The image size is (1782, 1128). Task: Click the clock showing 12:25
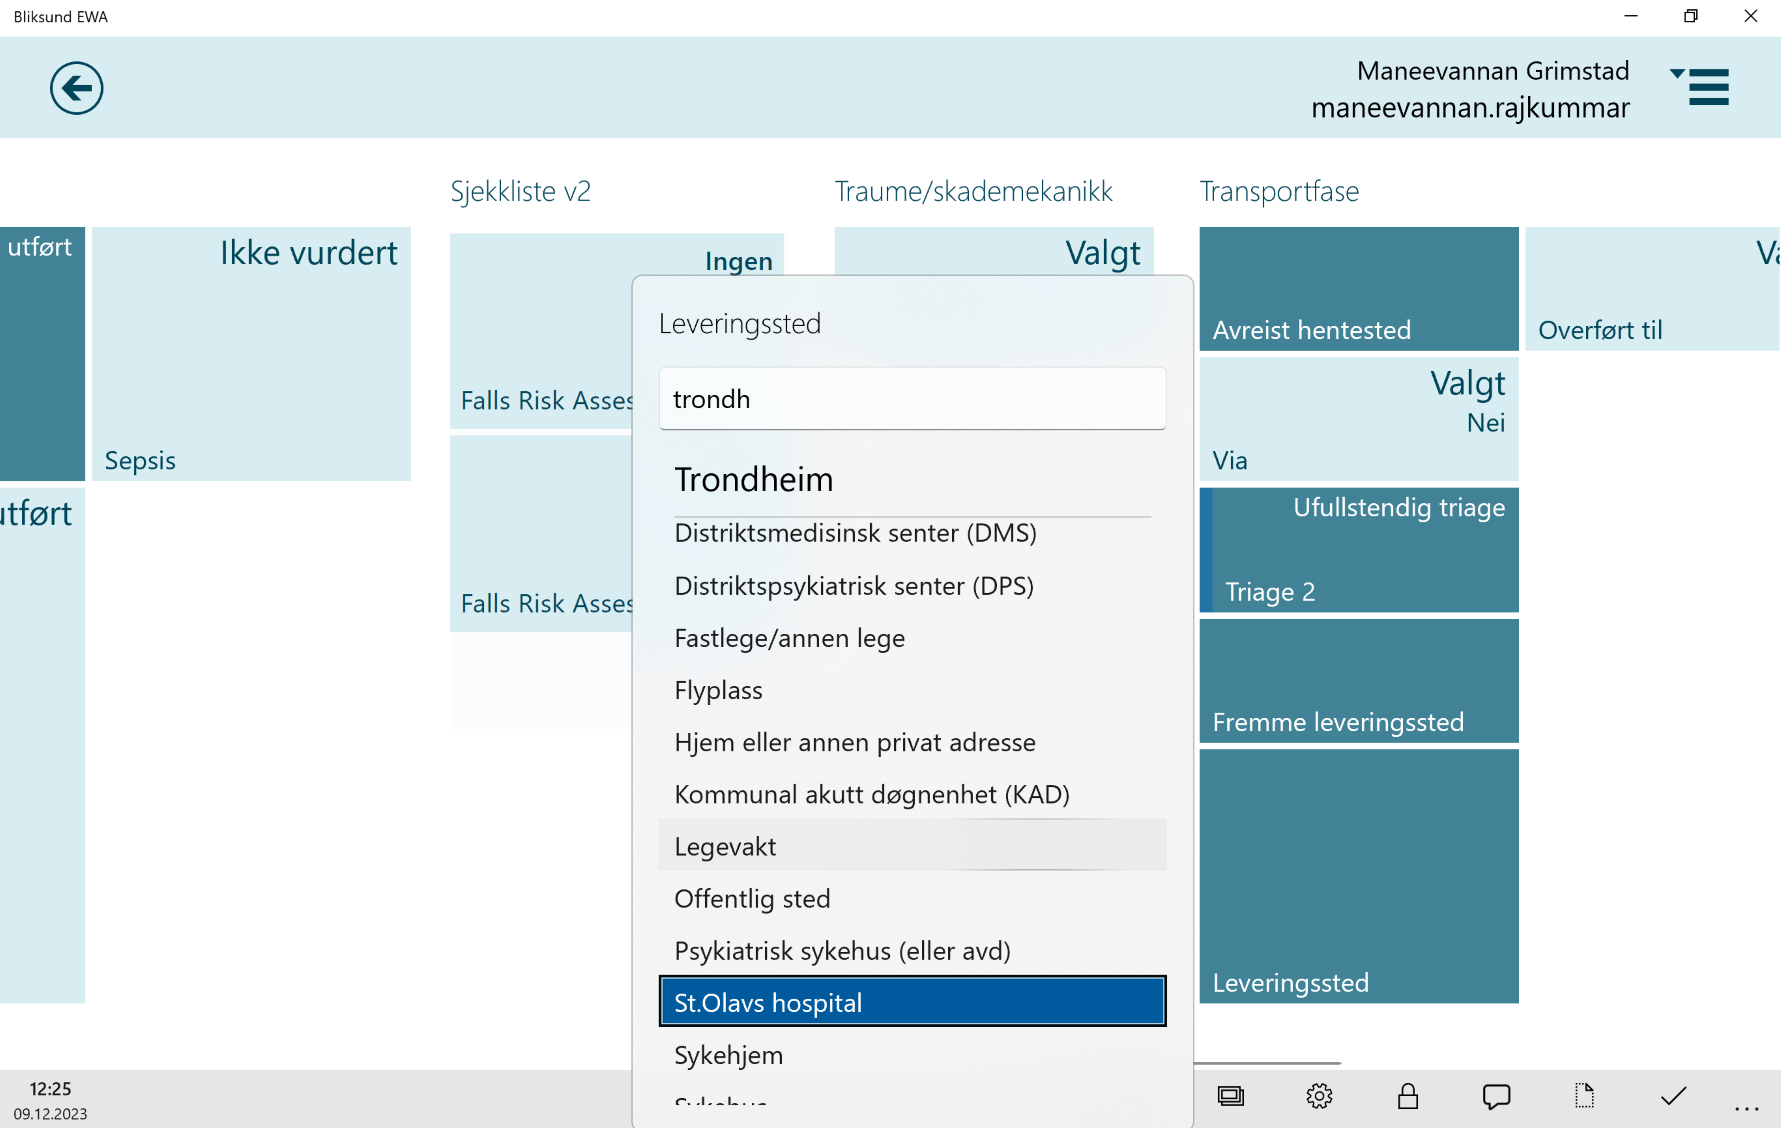pos(50,1089)
